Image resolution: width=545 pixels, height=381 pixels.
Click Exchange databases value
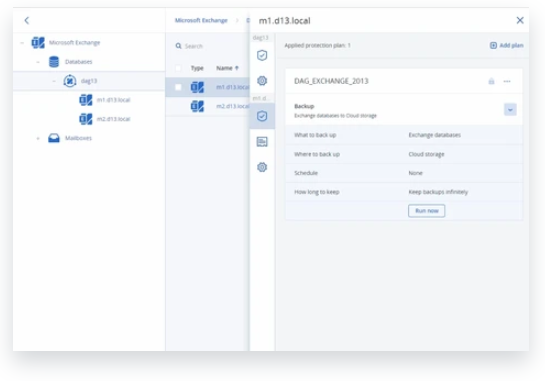(434, 135)
